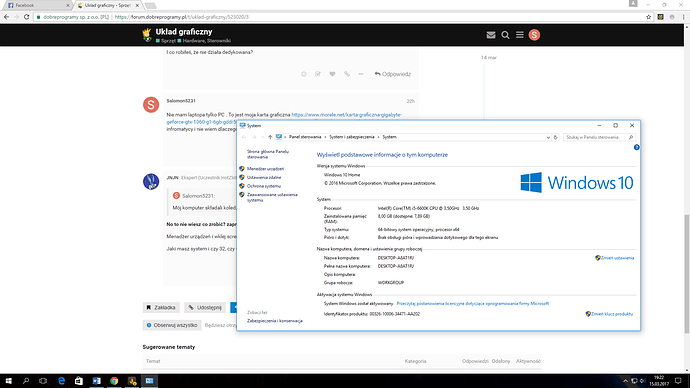Click System i zabezpieczenia breadcrumb
Image resolution: width=690 pixels, height=388 pixels.
click(x=352, y=137)
